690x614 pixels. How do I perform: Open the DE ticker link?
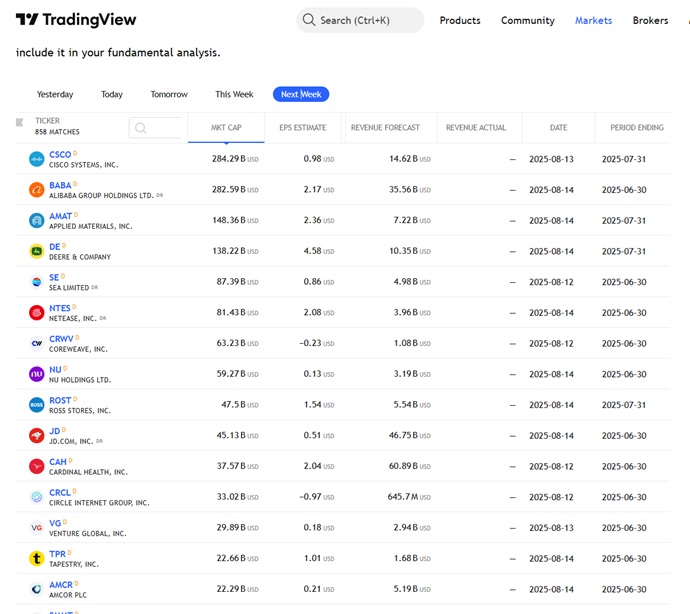pyautogui.click(x=55, y=247)
